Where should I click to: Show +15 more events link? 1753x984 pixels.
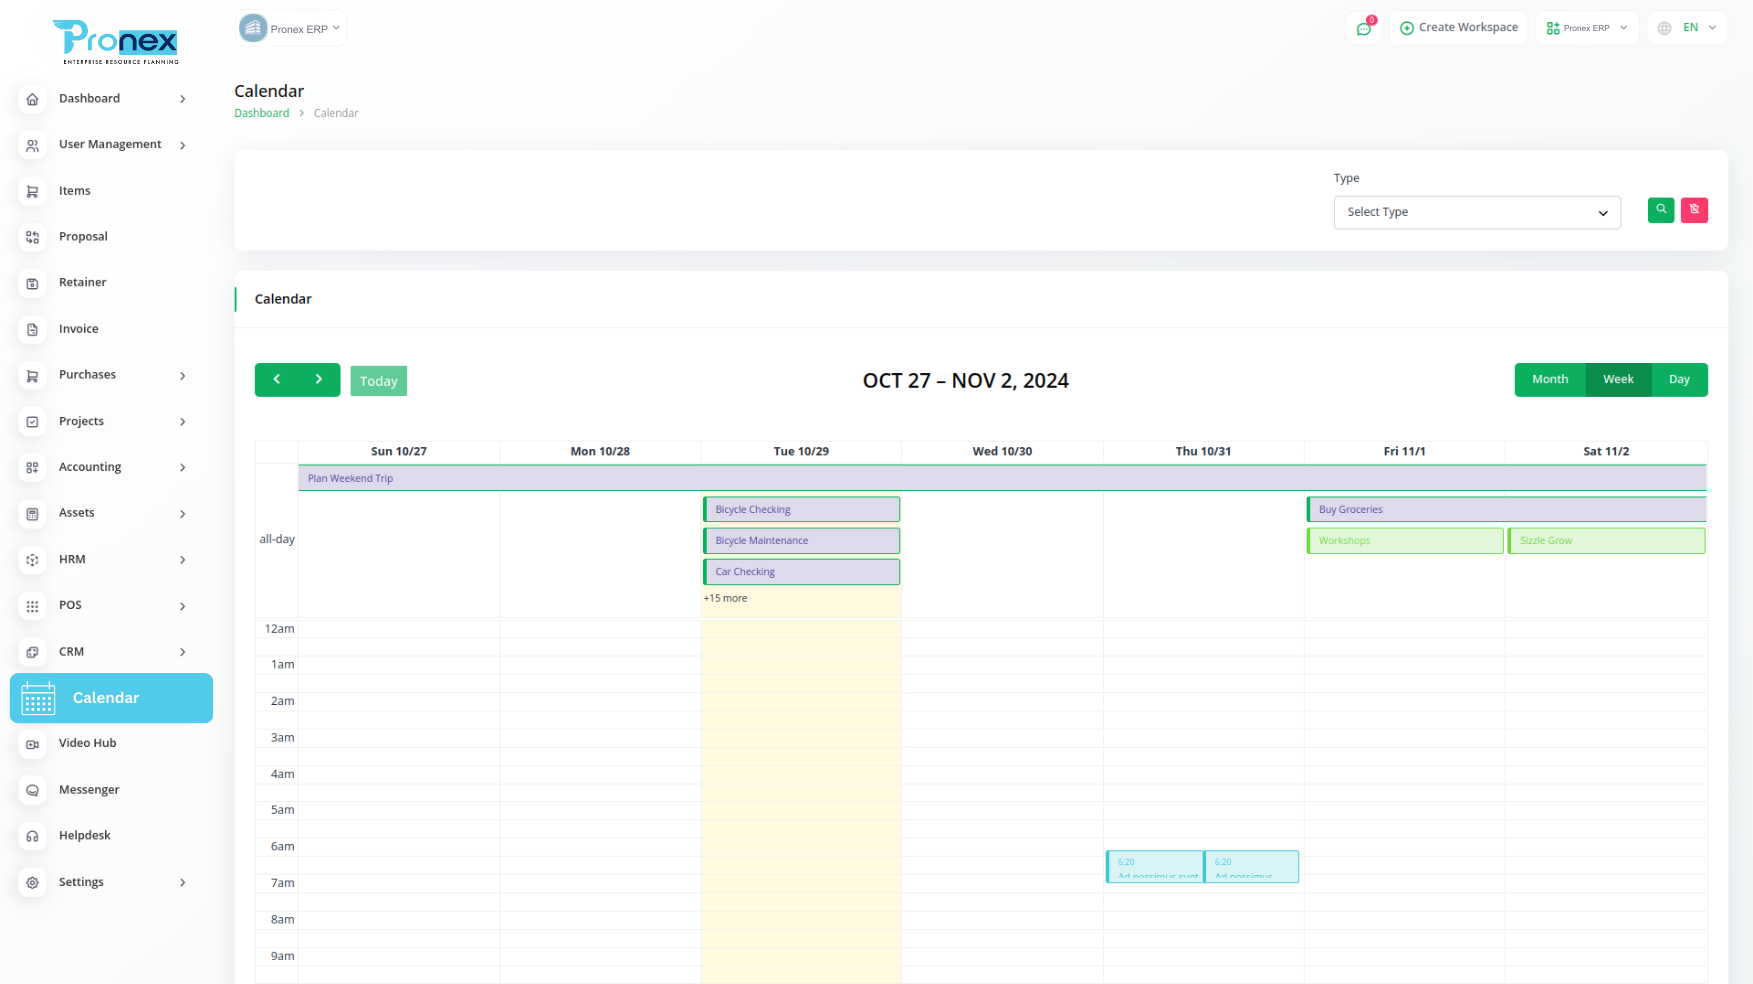pyautogui.click(x=725, y=598)
